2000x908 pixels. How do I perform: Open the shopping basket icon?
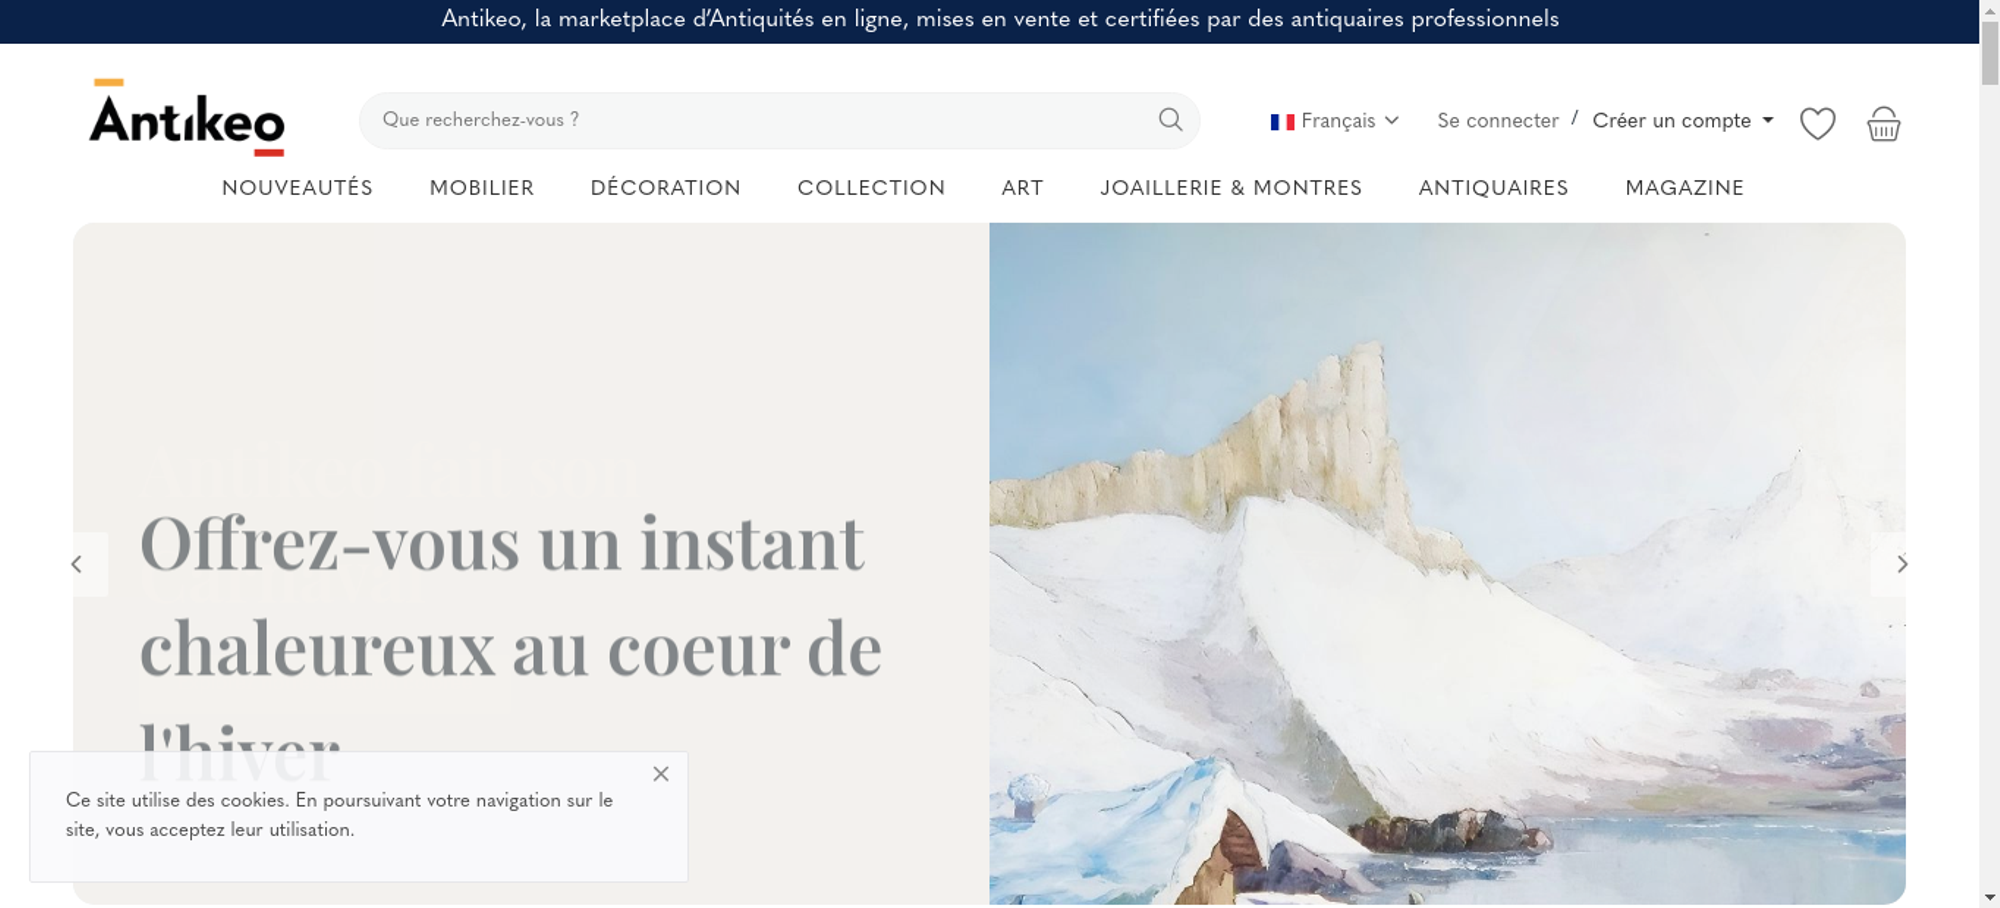tap(1883, 124)
